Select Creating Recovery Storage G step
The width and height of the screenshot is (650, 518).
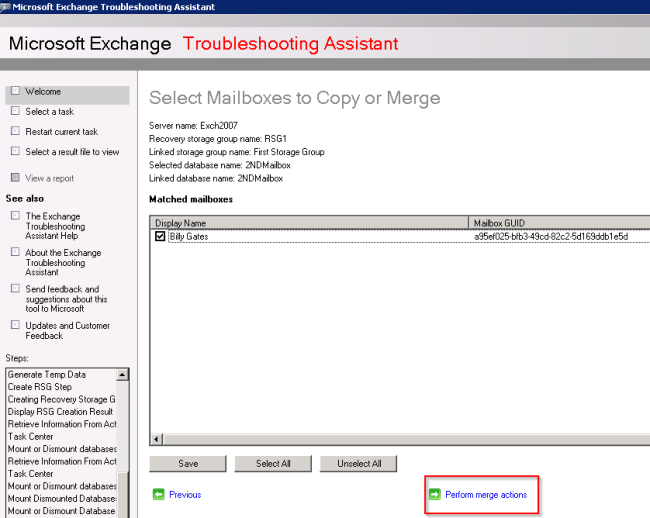61,399
